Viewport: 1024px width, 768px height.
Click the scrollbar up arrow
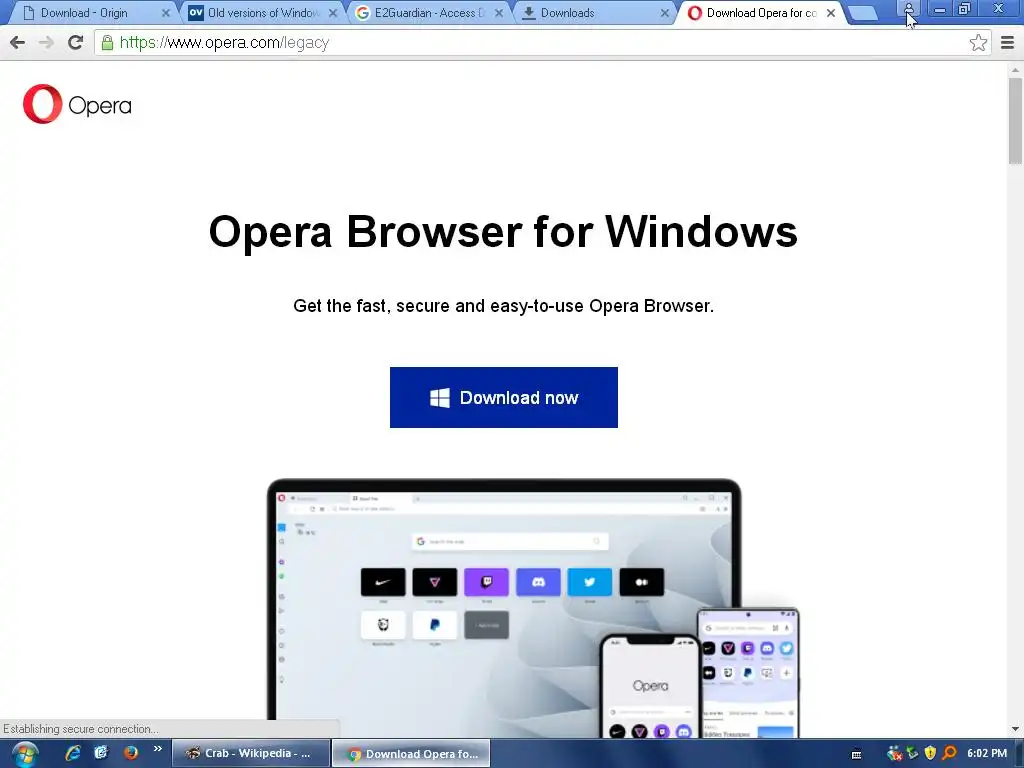click(x=1015, y=69)
